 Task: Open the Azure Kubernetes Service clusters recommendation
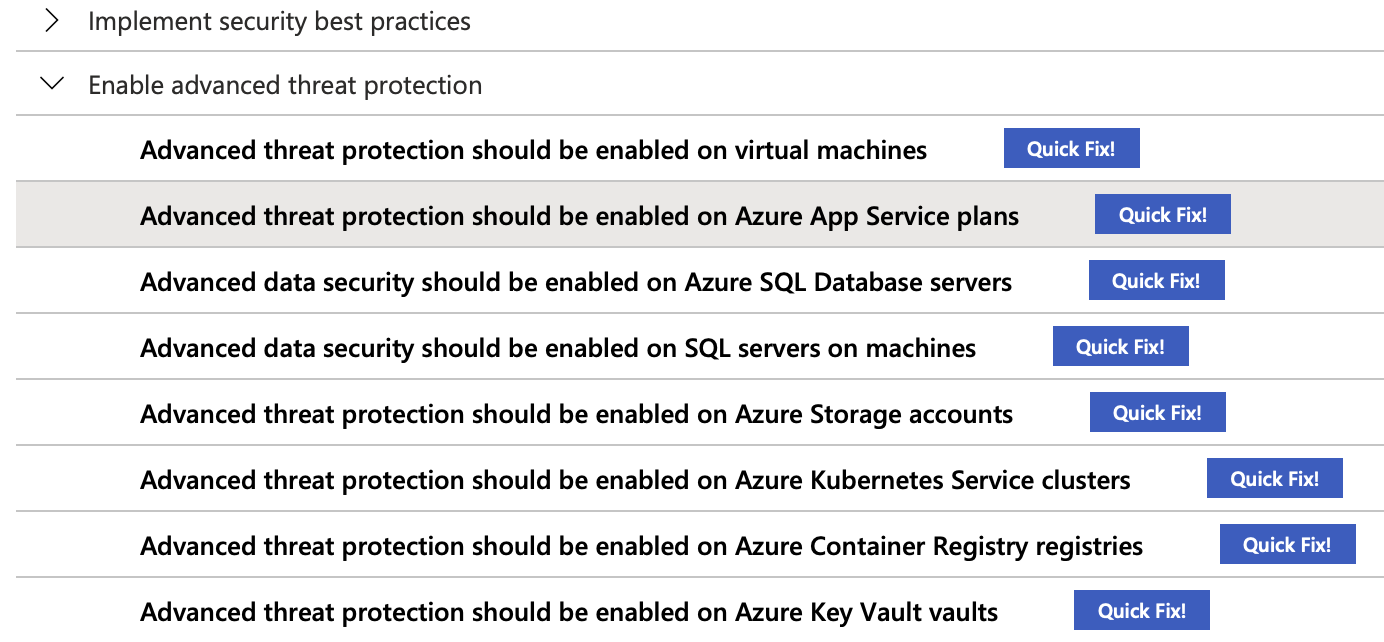634,479
